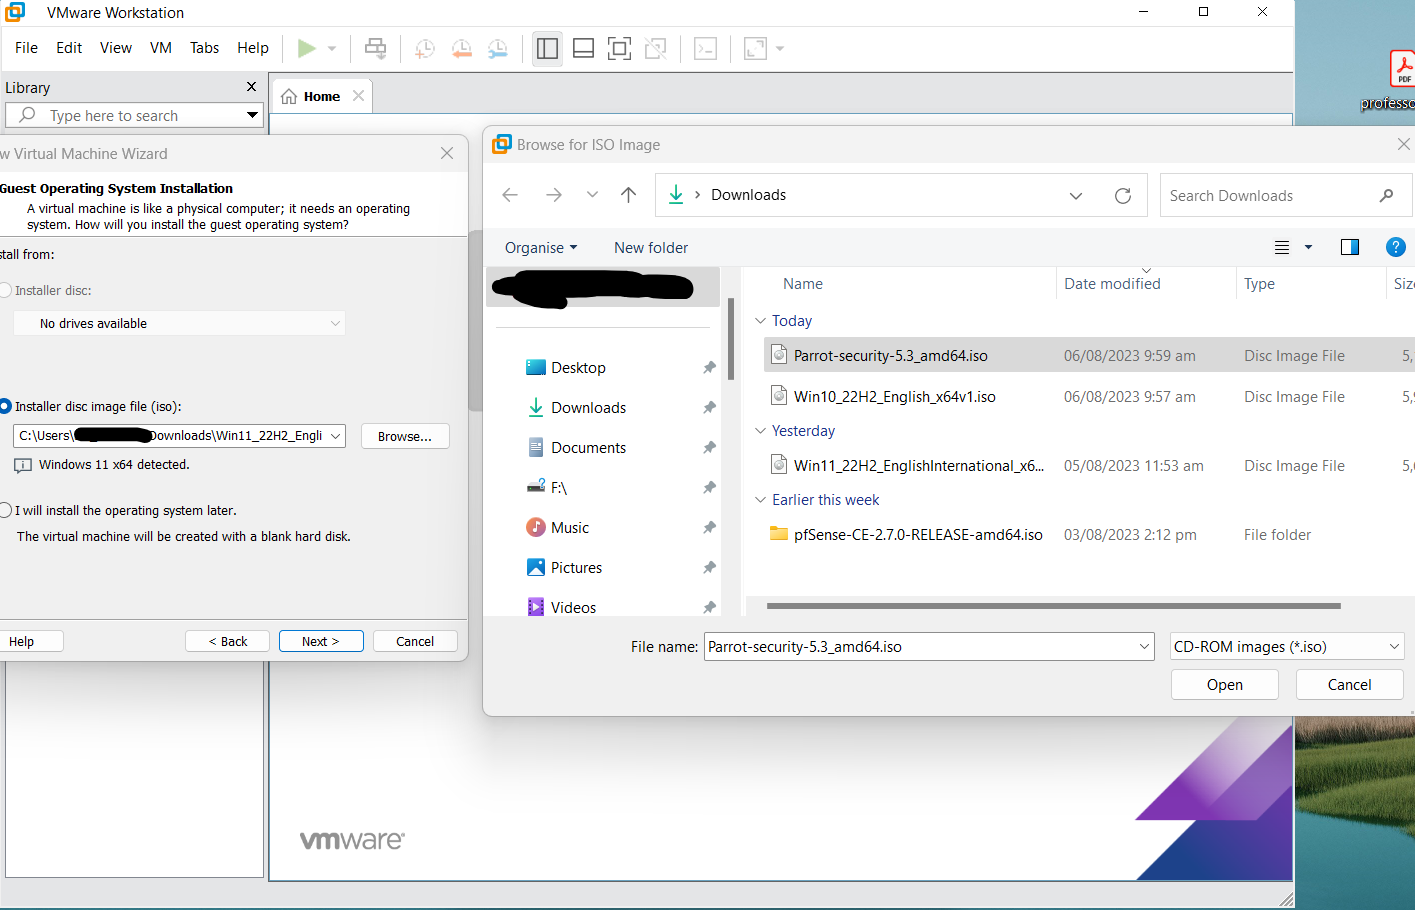Go up one folder level

(x=628, y=195)
